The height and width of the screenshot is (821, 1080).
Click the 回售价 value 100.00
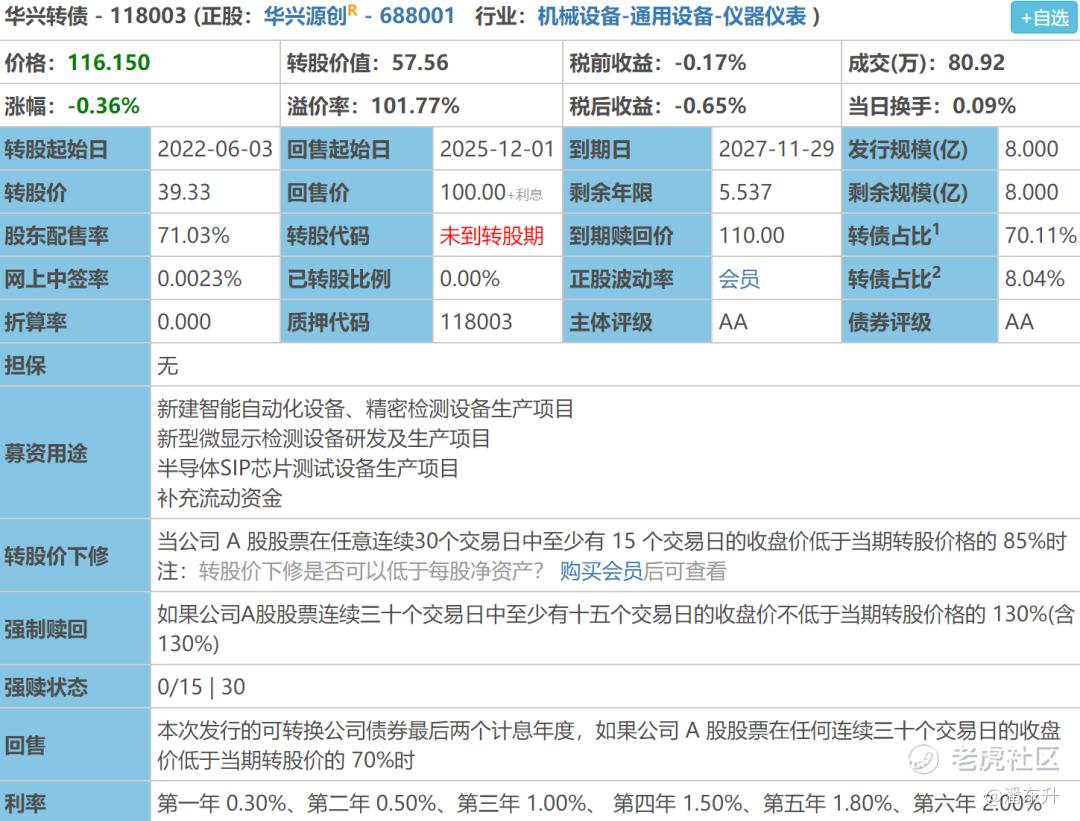click(x=472, y=192)
